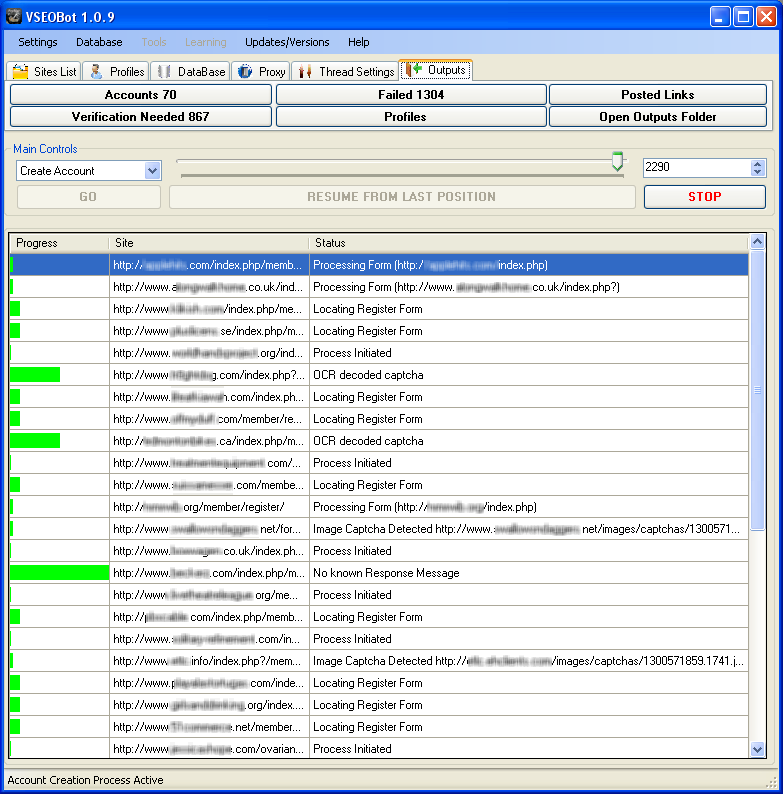Click the Site column header
The image size is (783, 794).
(x=209, y=243)
